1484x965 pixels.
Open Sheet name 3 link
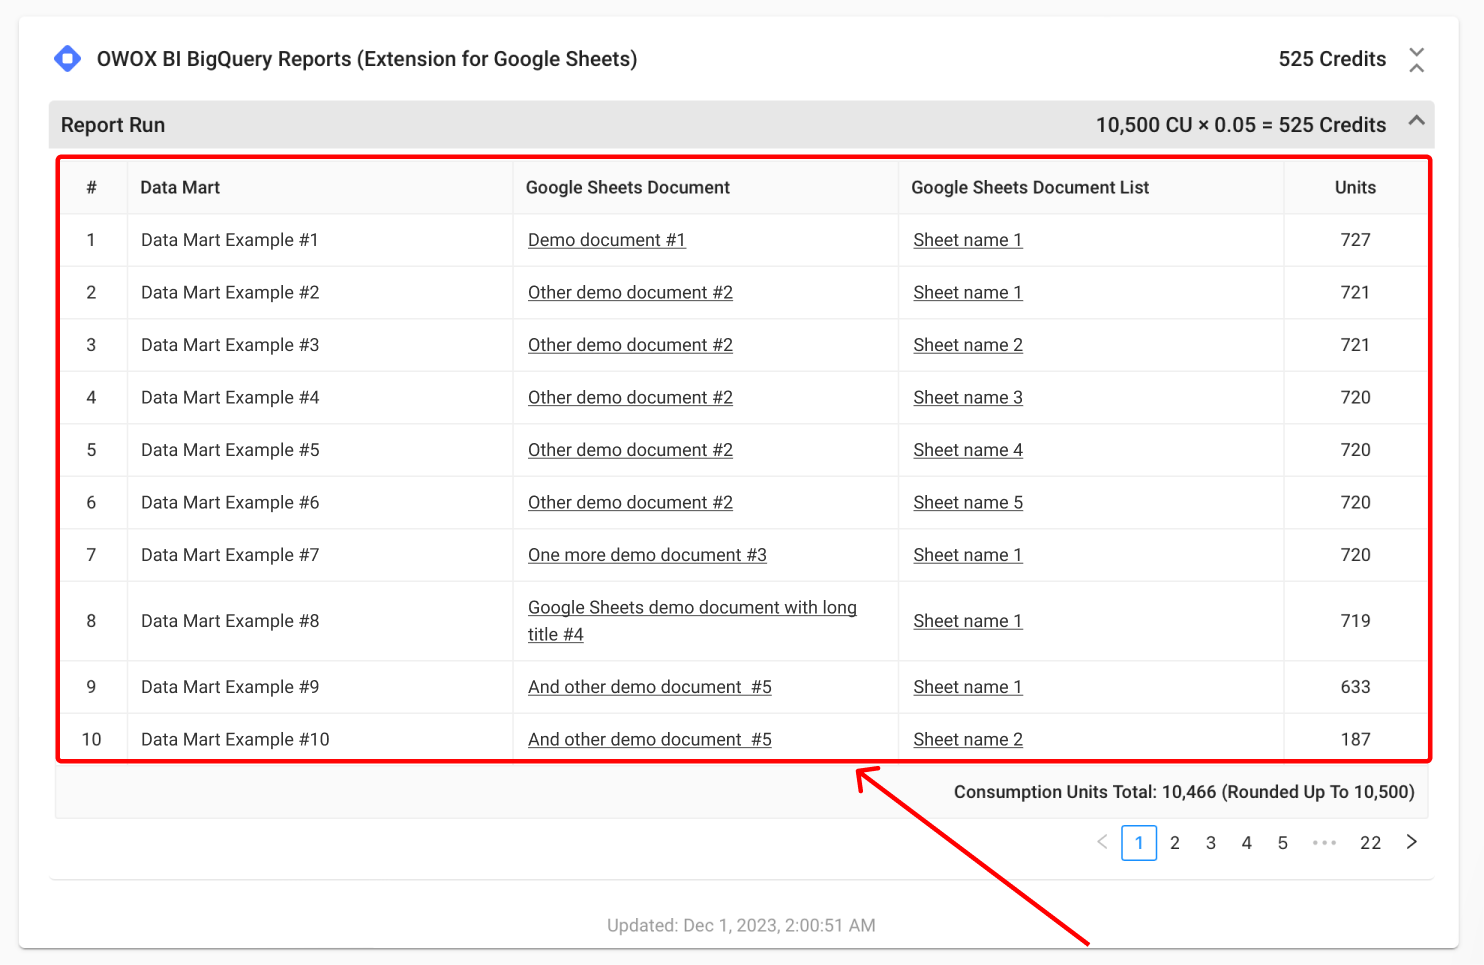point(968,398)
